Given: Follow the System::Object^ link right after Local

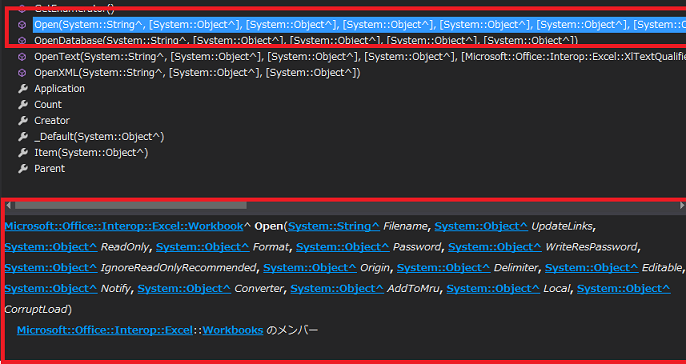Looking at the screenshot, I should coord(624,288).
